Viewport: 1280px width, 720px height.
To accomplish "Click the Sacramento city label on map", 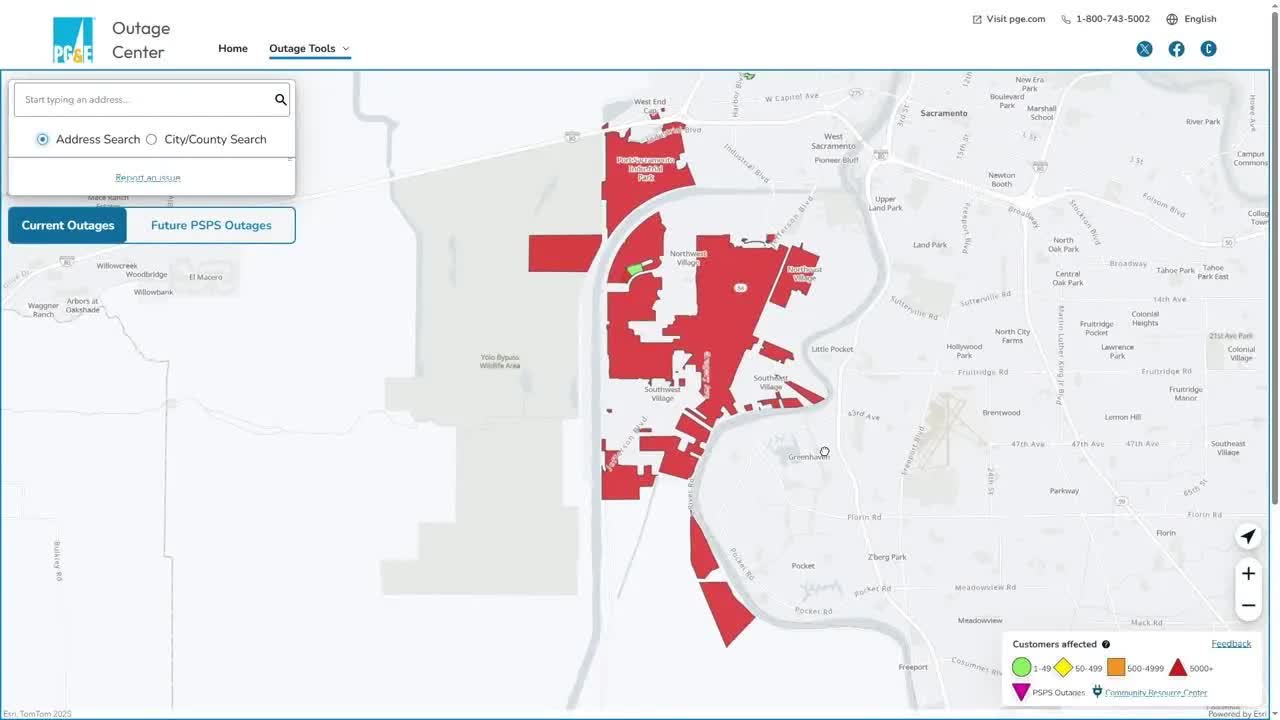I will point(944,114).
